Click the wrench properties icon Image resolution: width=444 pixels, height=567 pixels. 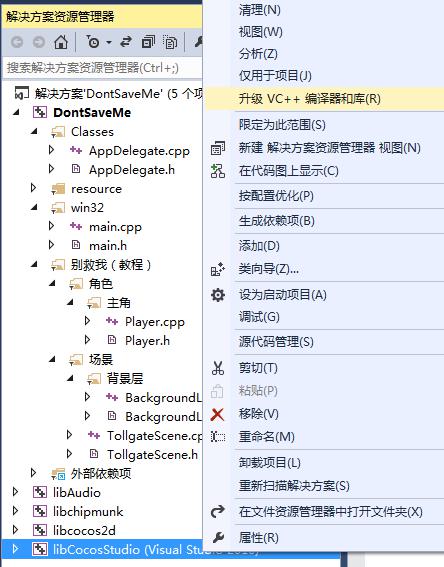(218, 538)
